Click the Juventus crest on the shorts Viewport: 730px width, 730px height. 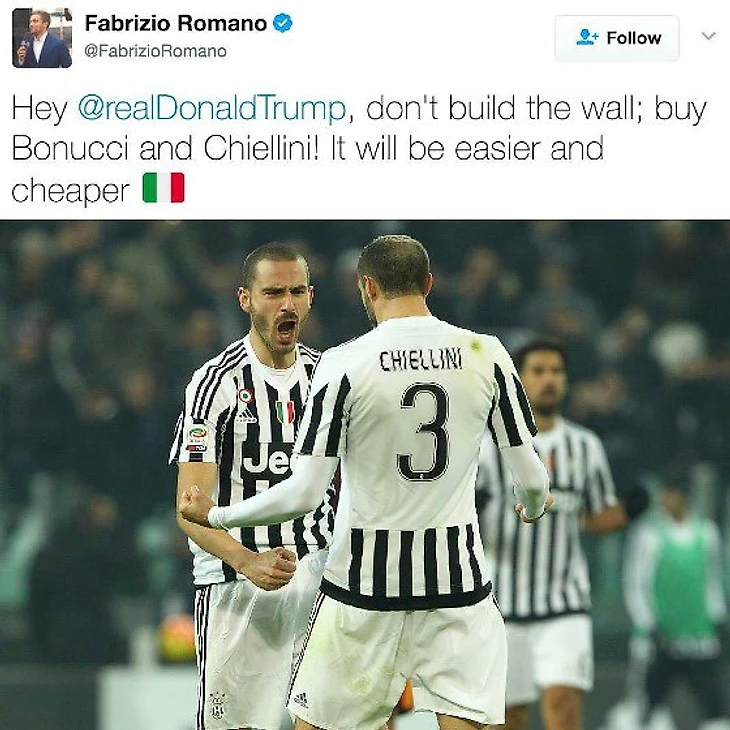click(217, 706)
